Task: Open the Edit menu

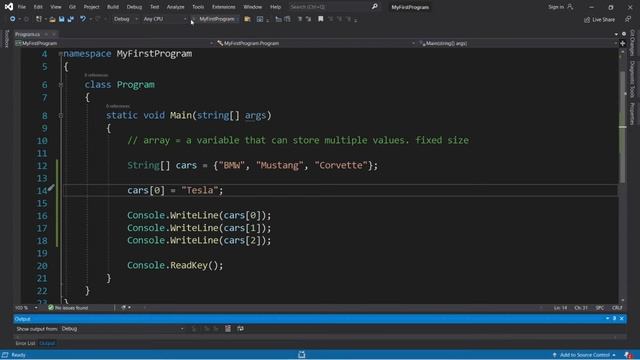Action: 38,7
